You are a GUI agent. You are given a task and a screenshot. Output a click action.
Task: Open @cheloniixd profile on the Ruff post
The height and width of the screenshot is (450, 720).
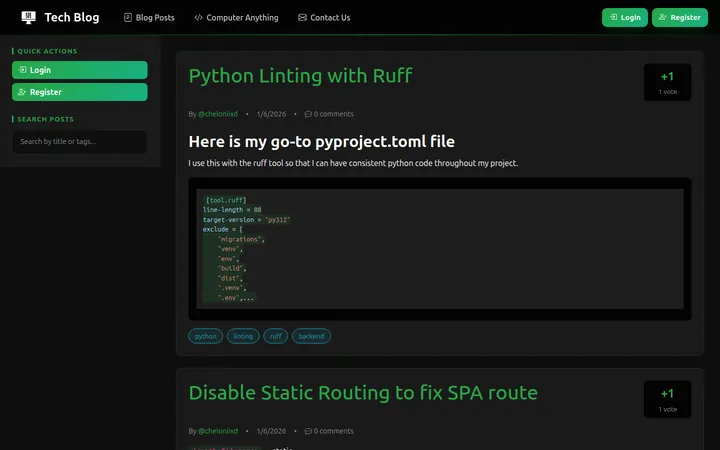[218, 114]
